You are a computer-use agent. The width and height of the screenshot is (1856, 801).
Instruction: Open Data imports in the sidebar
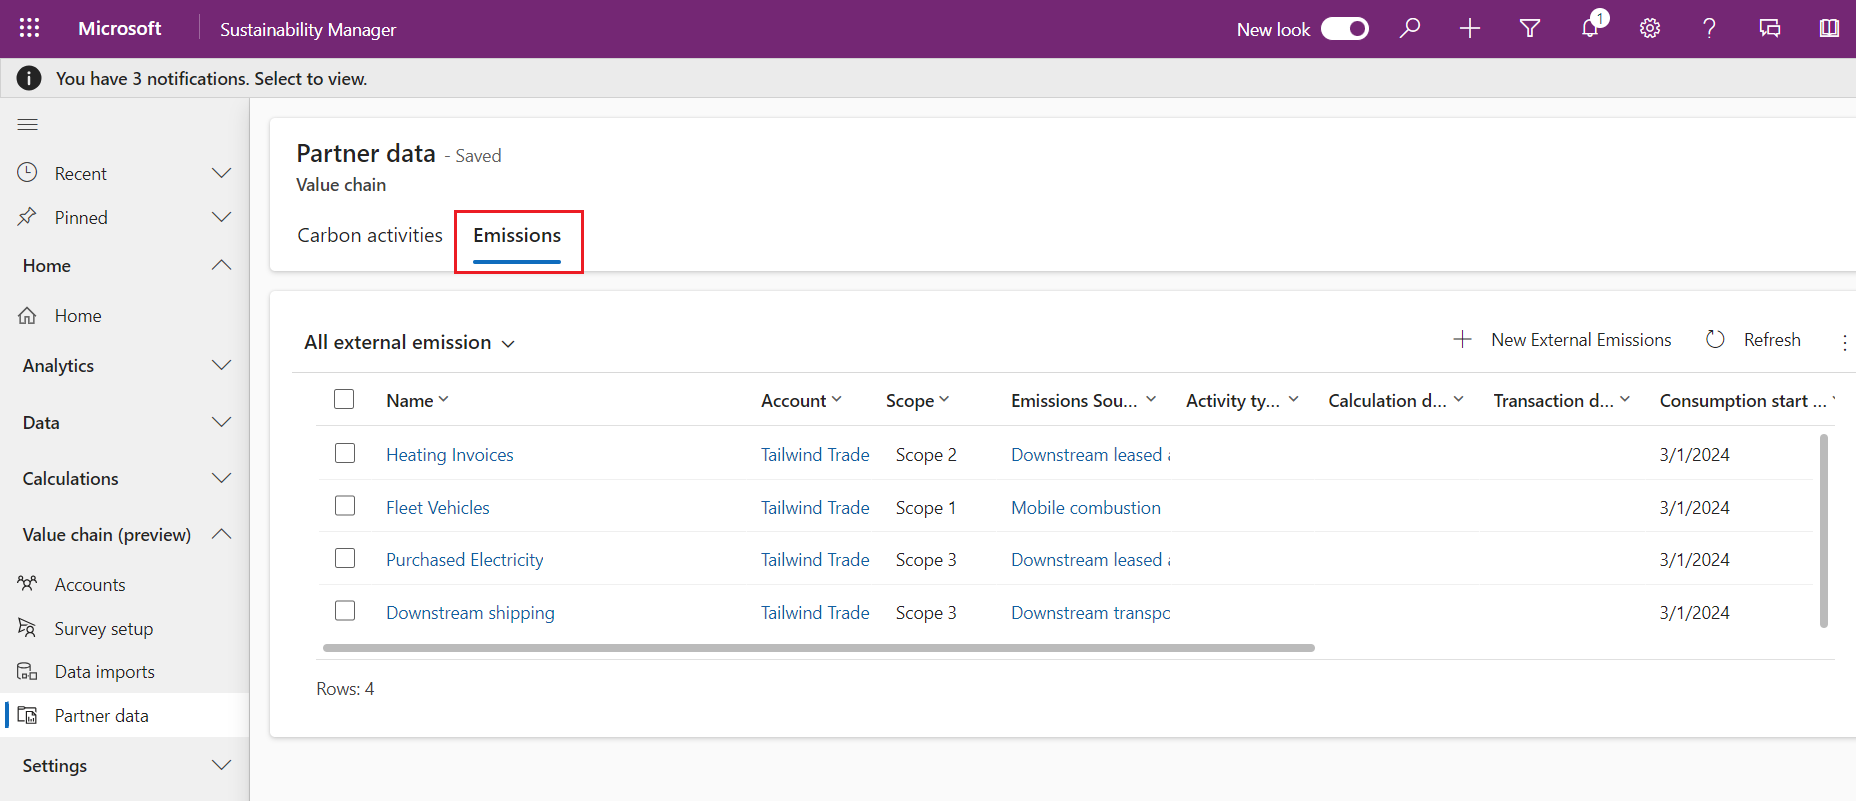105,672
